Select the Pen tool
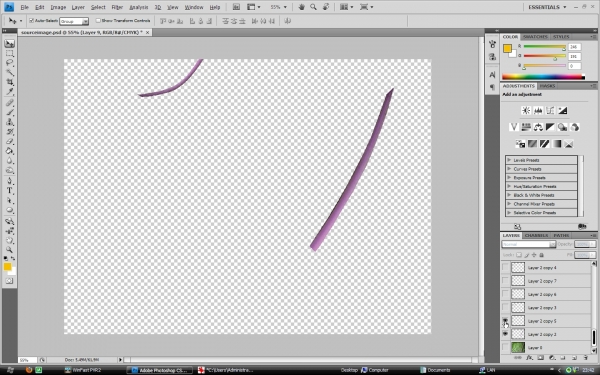The image size is (600, 375). click(x=10, y=181)
